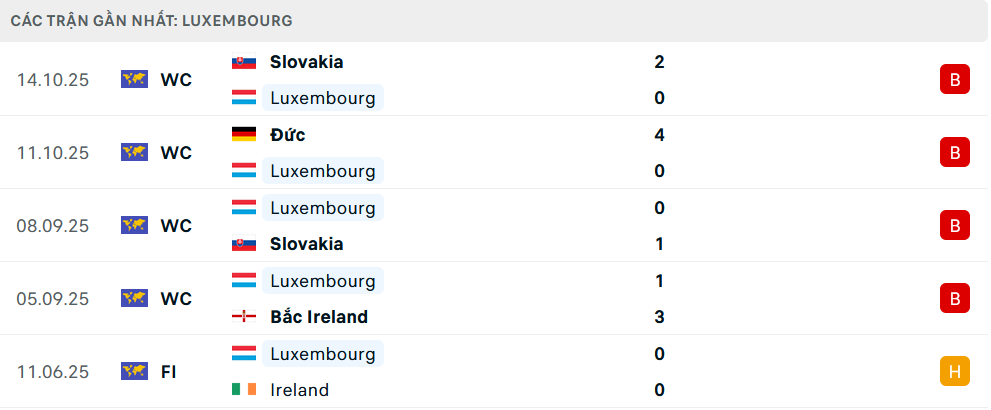Click the date 11.06.25
The width and height of the screenshot is (991, 410).
tap(53, 372)
